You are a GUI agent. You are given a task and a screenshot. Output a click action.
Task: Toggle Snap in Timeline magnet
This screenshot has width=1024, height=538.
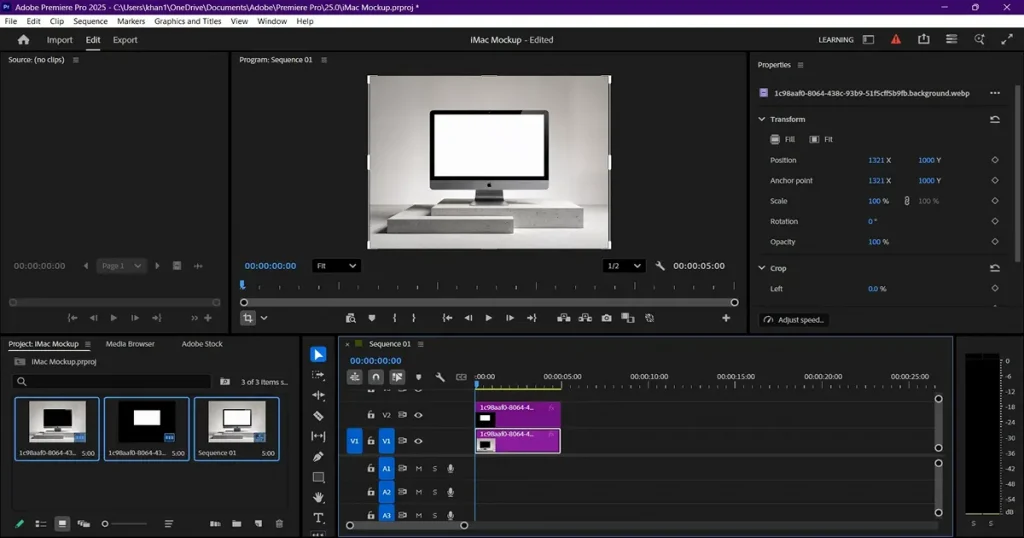click(x=376, y=377)
